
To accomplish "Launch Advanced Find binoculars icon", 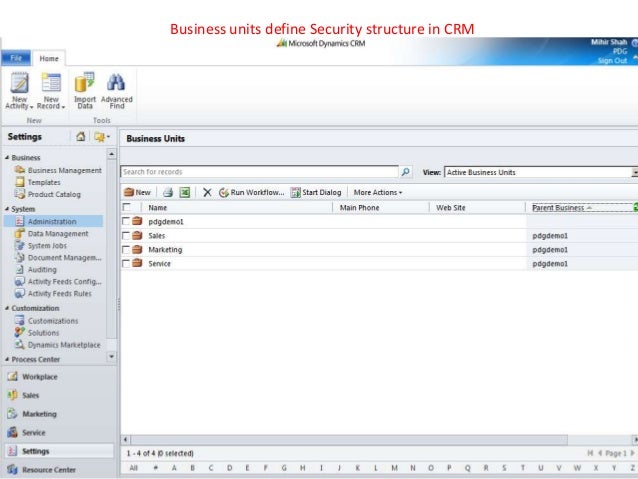I will (x=116, y=83).
